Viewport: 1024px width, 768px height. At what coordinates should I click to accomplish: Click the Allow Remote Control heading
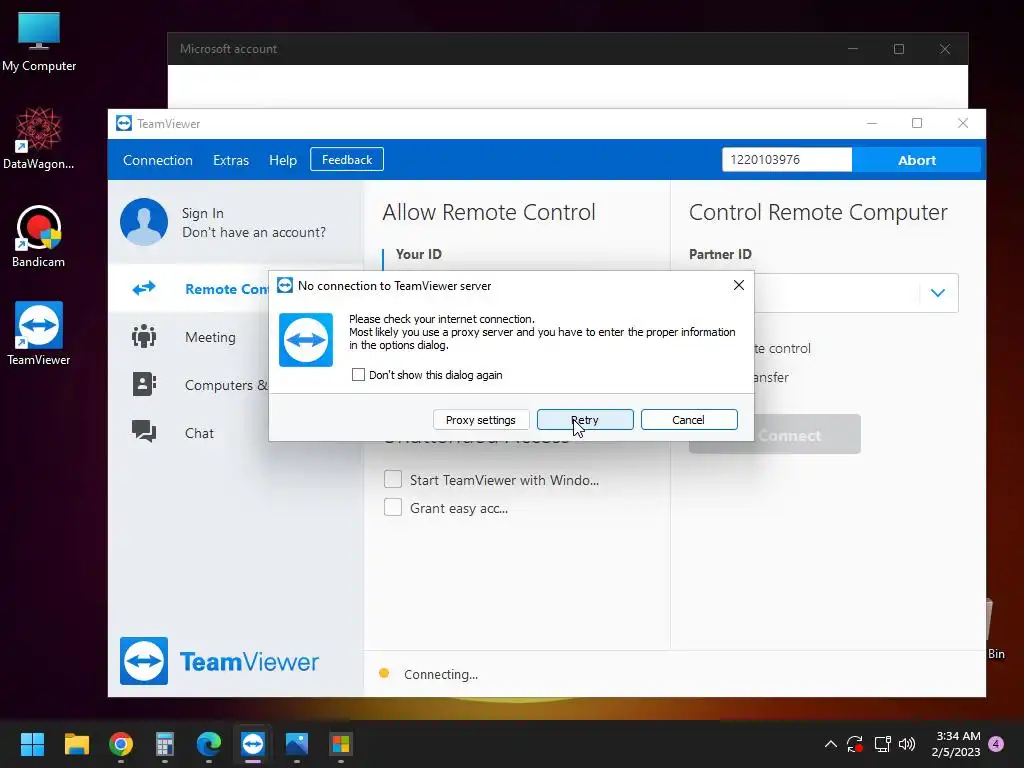(488, 212)
